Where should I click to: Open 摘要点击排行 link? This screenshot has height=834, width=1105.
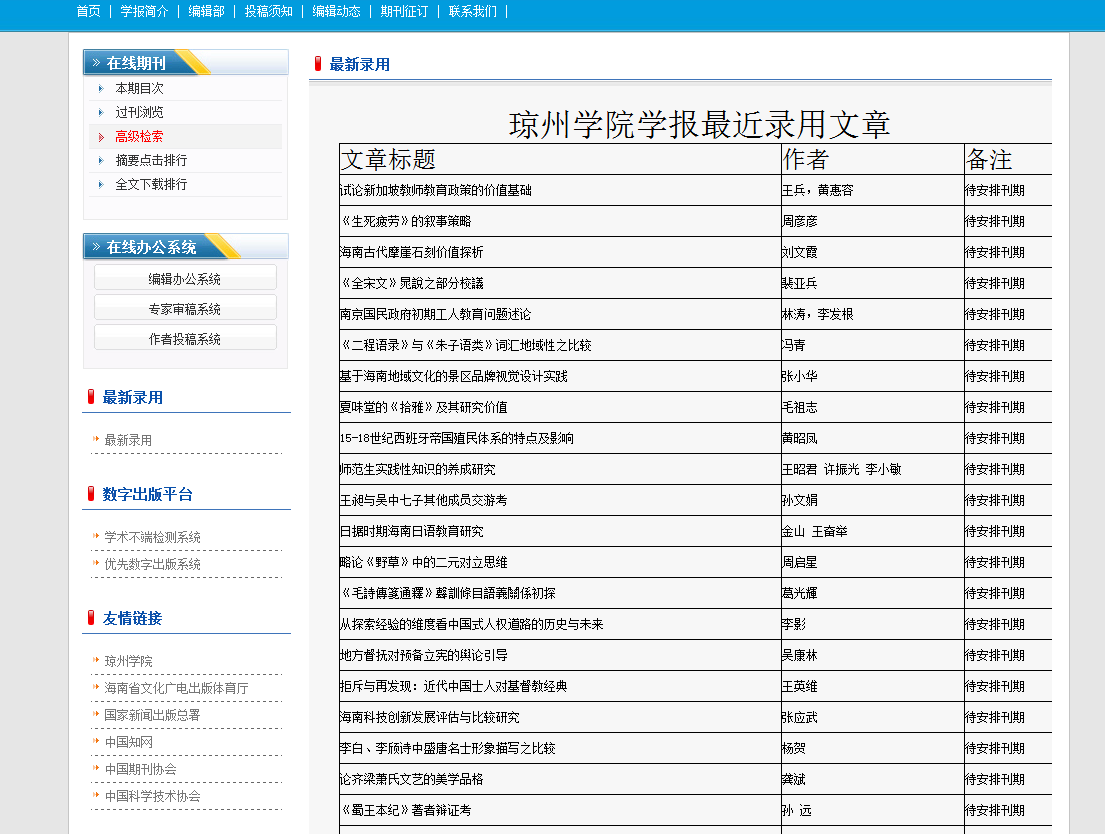point(152,160)
